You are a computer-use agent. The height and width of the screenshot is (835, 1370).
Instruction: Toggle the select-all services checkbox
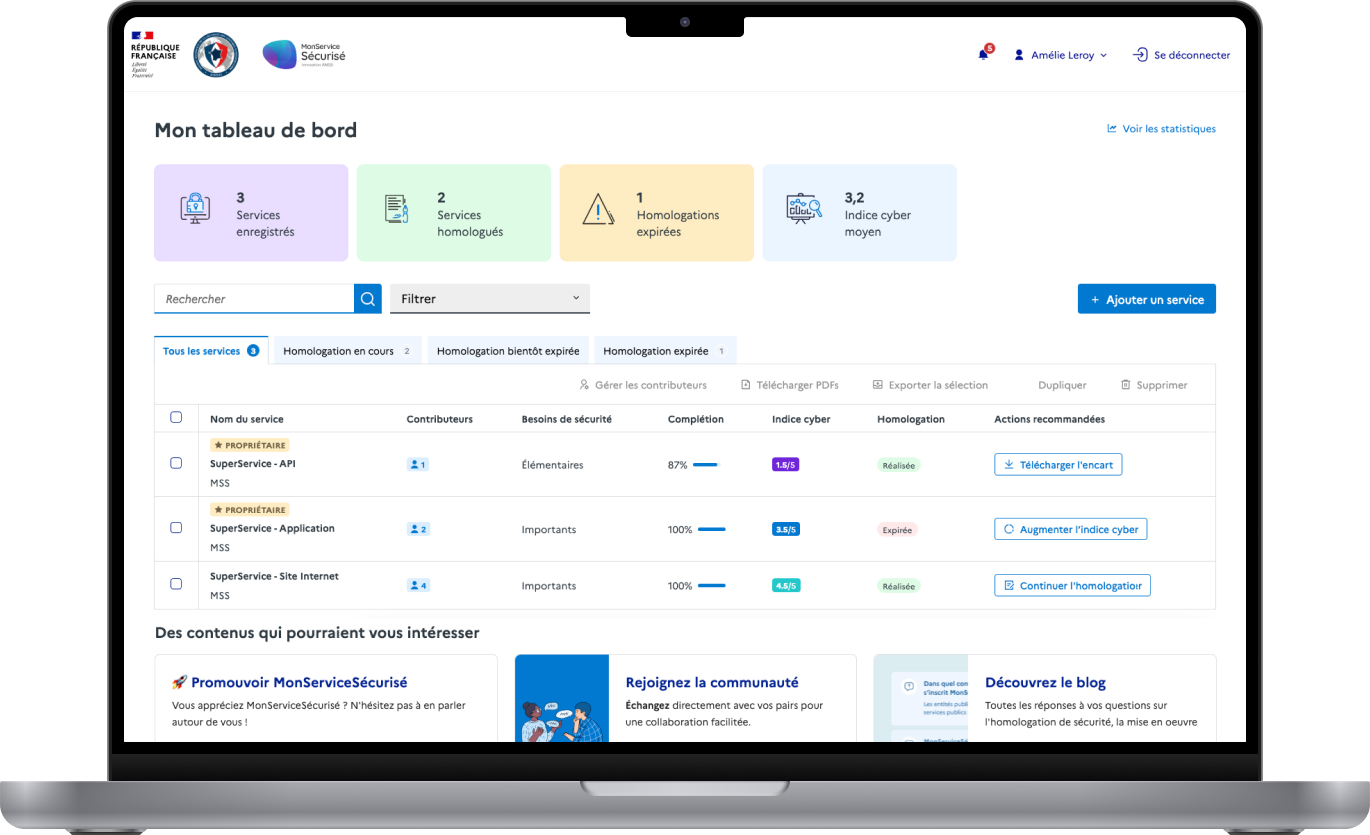[x=176, y=418]
